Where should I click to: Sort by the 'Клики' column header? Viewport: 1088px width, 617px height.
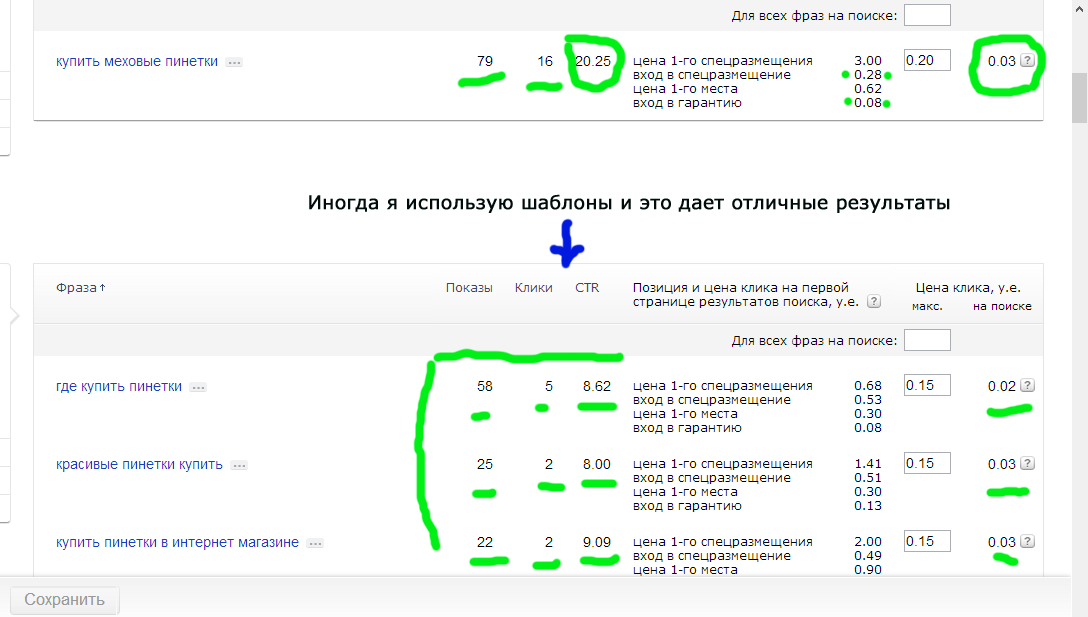click(534, 287)
